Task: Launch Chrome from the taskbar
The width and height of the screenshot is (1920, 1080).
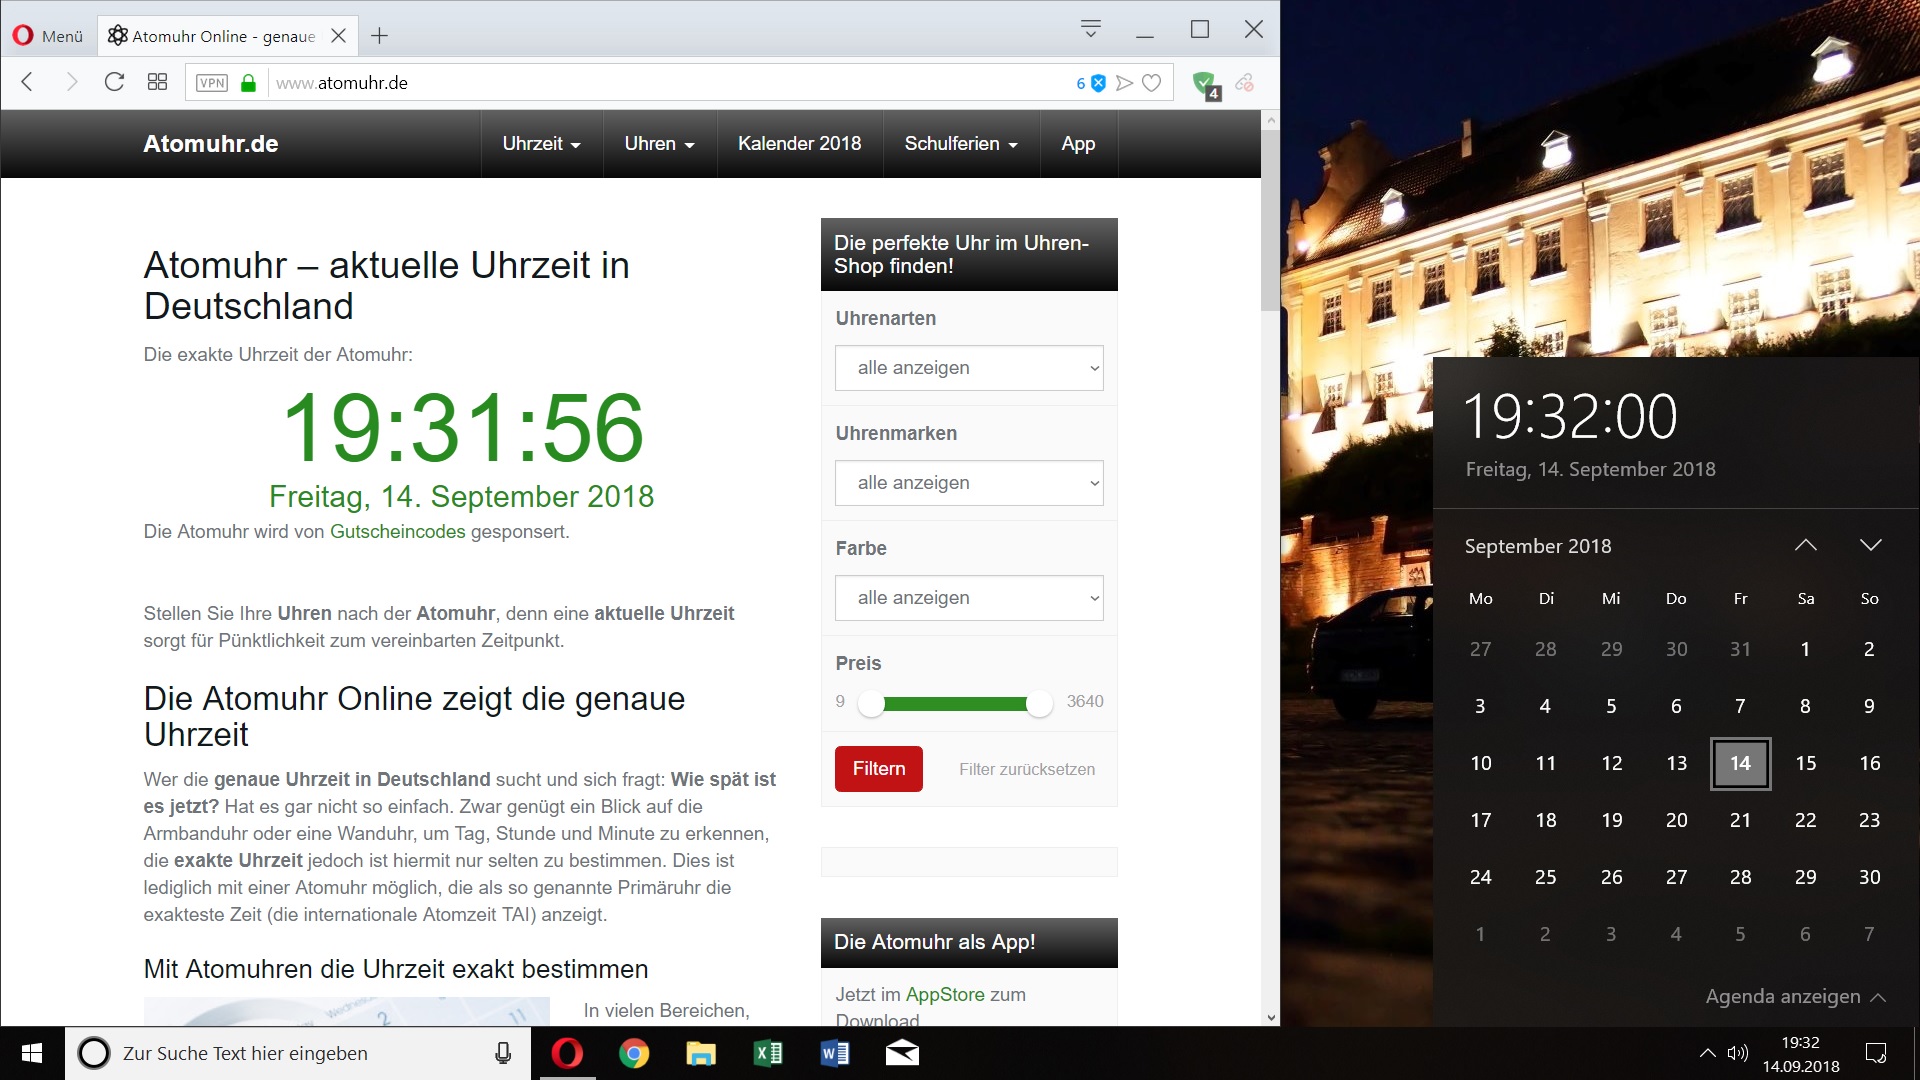Action: (634, 1053)
